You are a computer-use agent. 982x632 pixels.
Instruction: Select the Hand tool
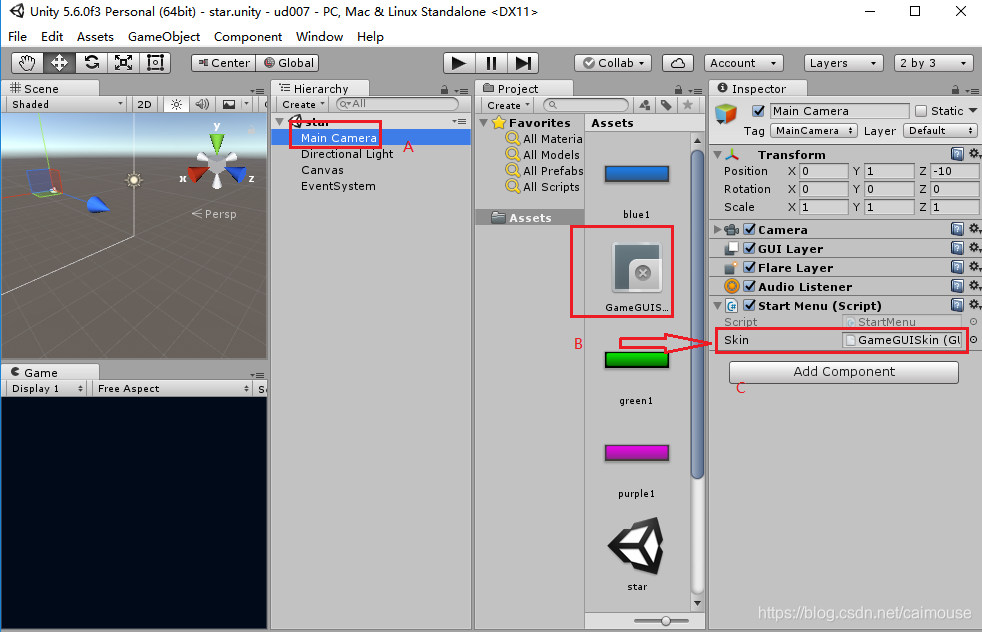coord(28,63)
